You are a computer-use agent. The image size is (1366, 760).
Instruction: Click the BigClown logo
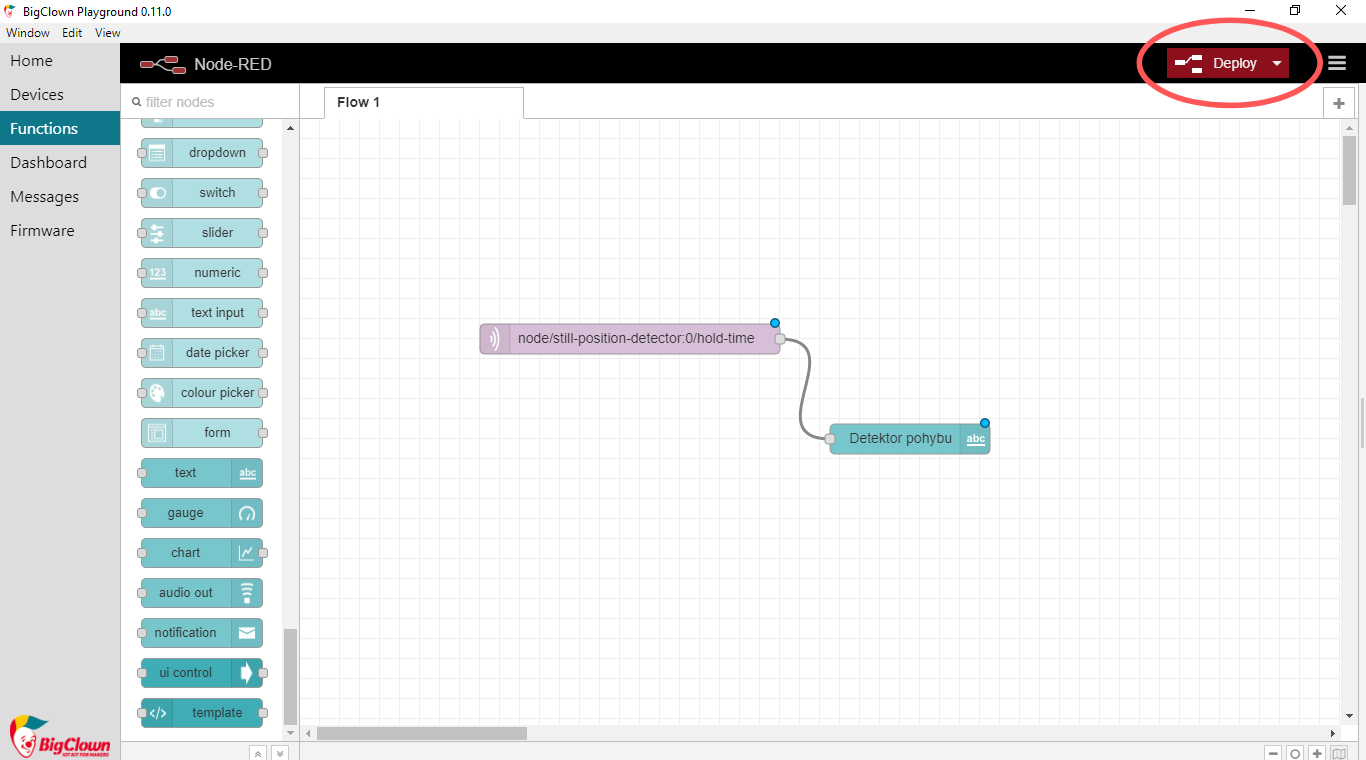[59, 737]
